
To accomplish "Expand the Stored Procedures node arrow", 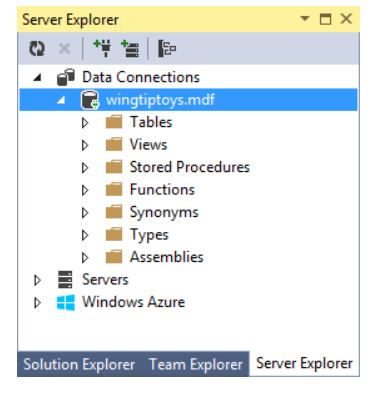I will click(x=85, y=167).
